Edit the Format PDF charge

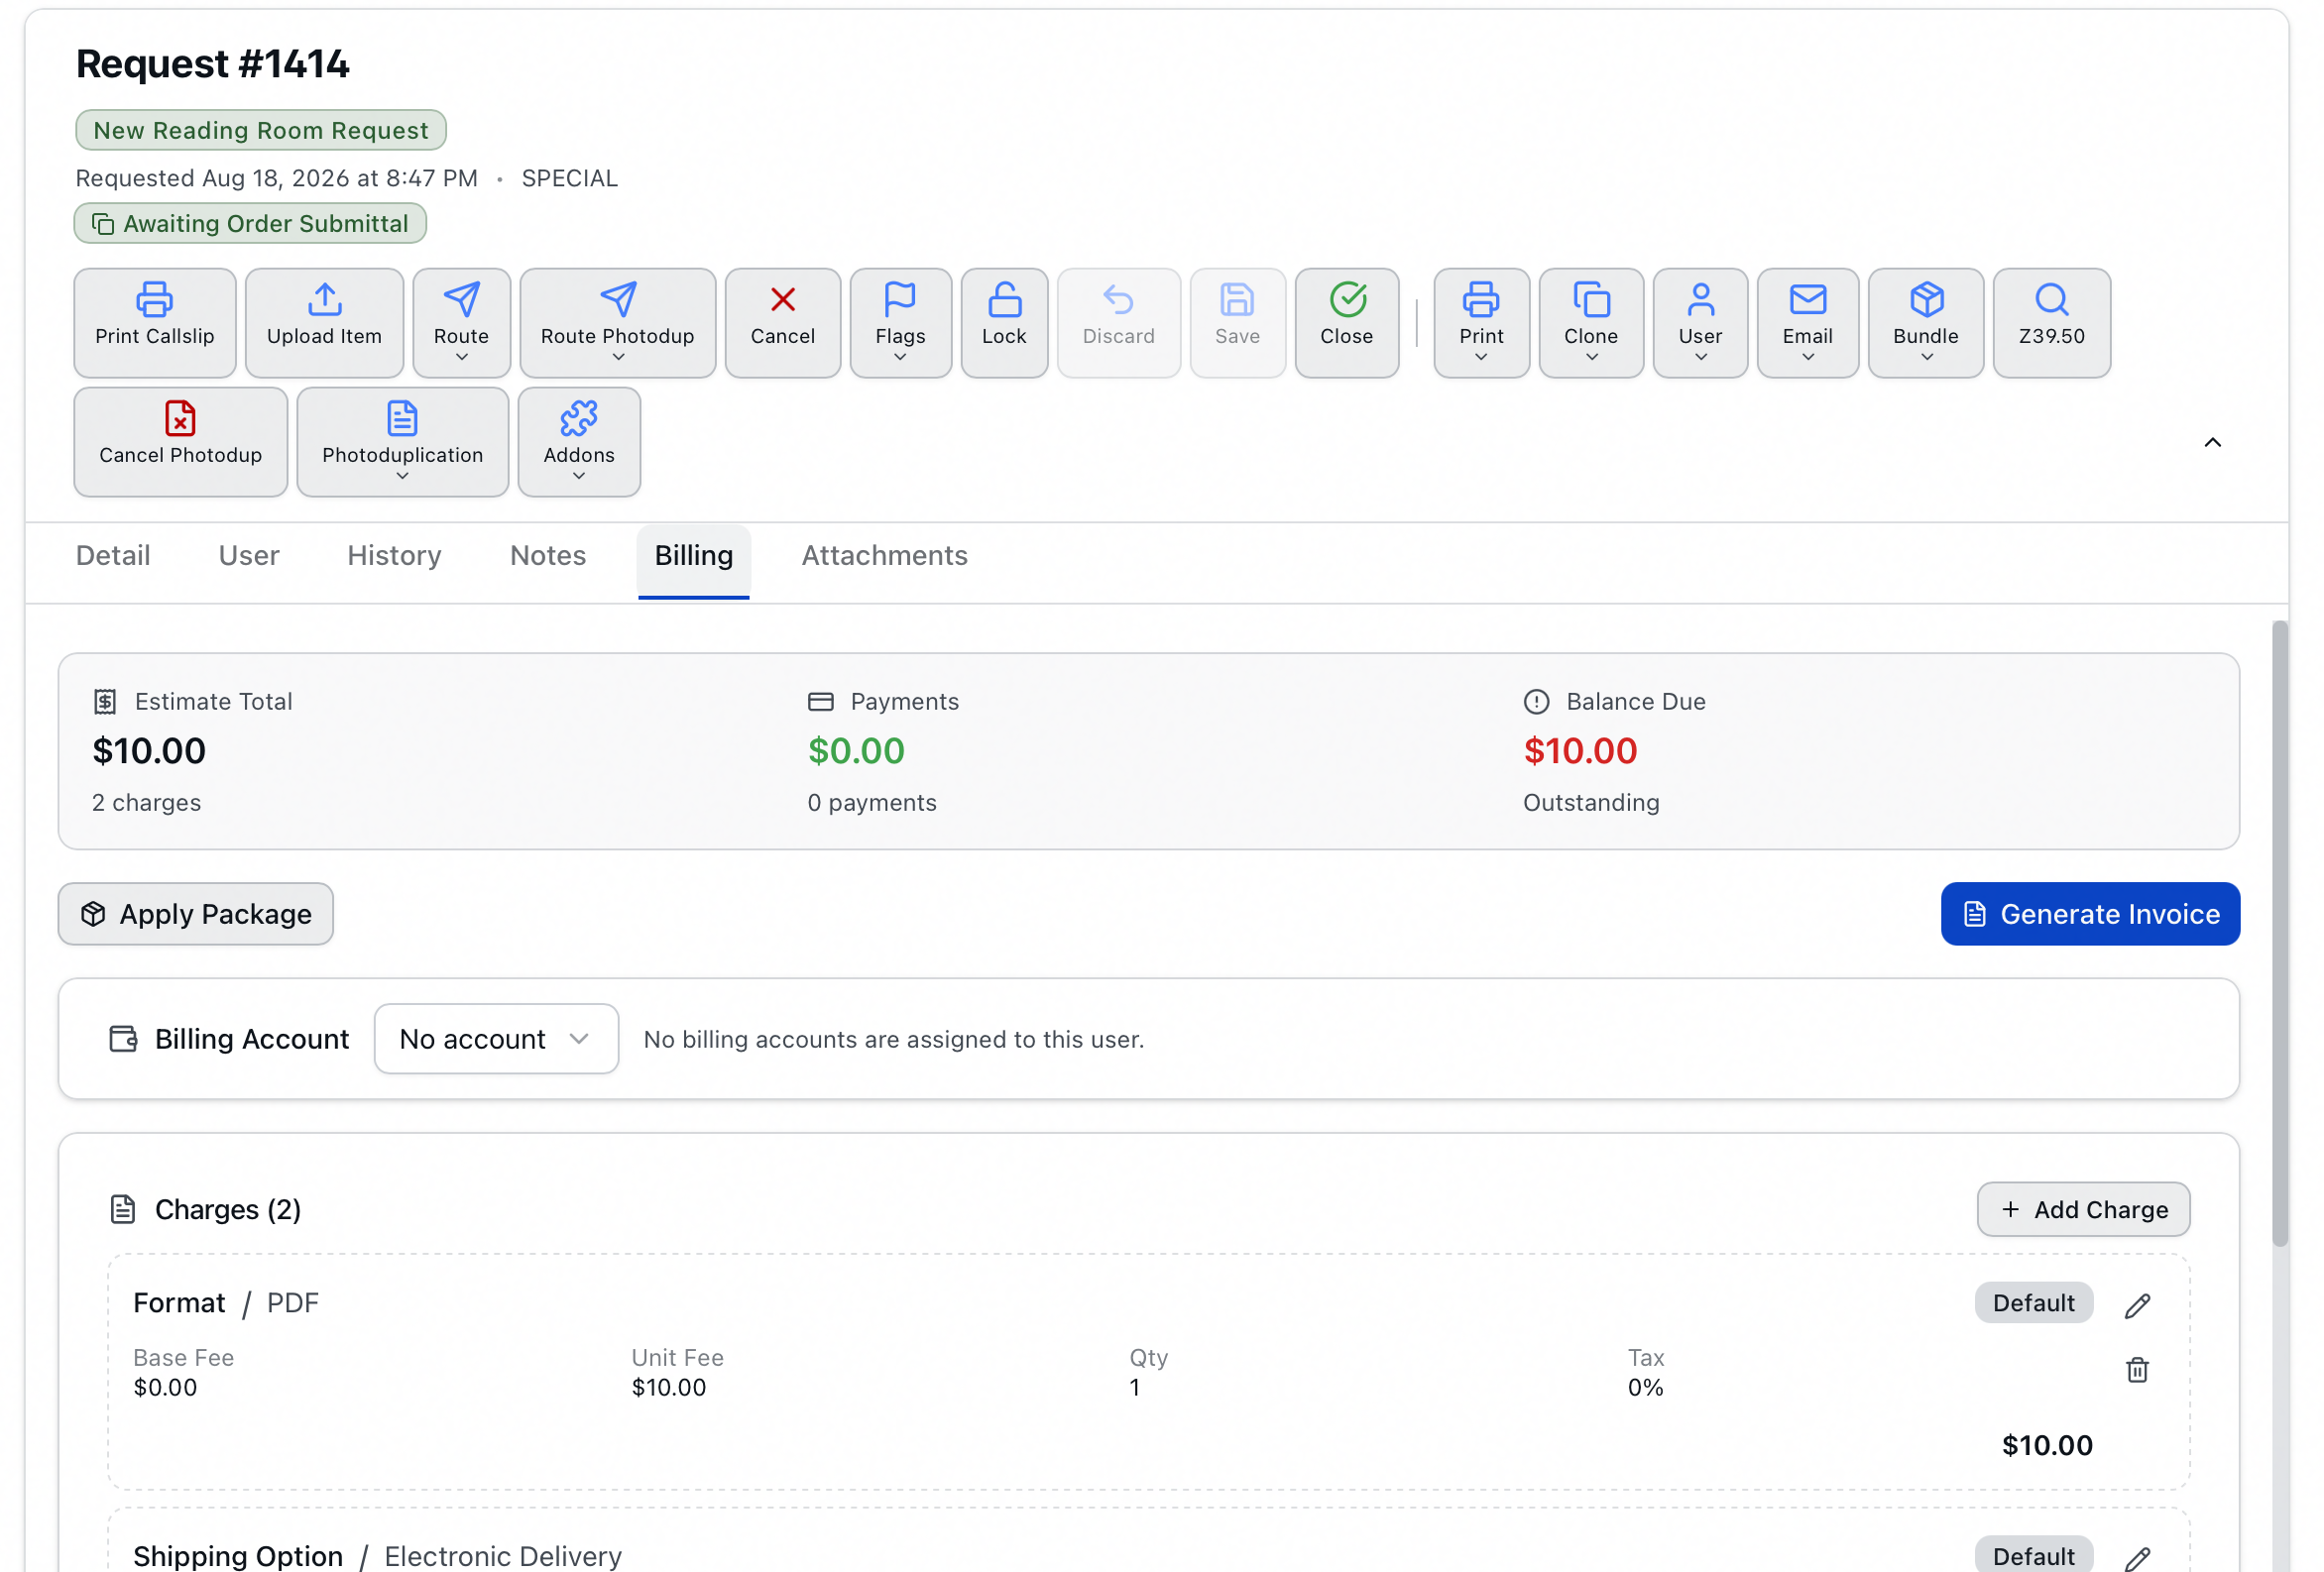pyautogui.click(x=2136, y=1304)
